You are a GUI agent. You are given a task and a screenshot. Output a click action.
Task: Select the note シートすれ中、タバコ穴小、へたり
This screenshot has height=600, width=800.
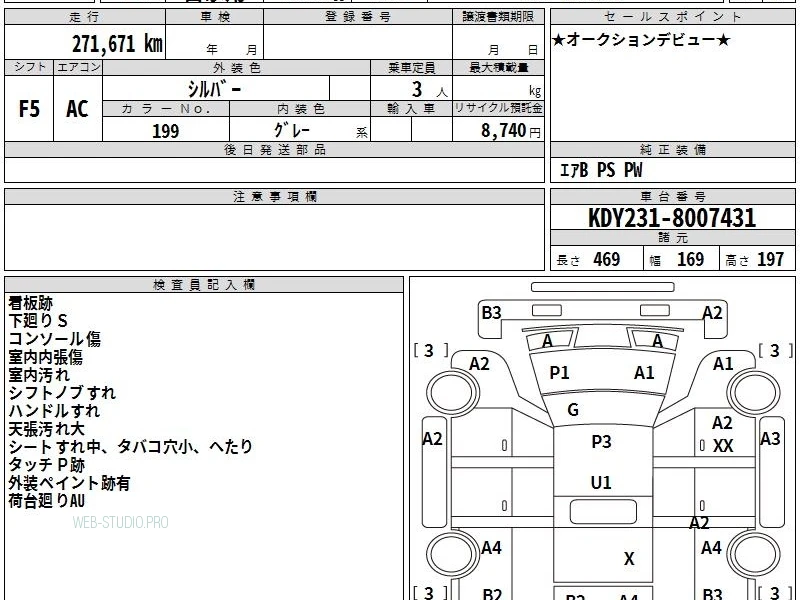pos(131,446)
